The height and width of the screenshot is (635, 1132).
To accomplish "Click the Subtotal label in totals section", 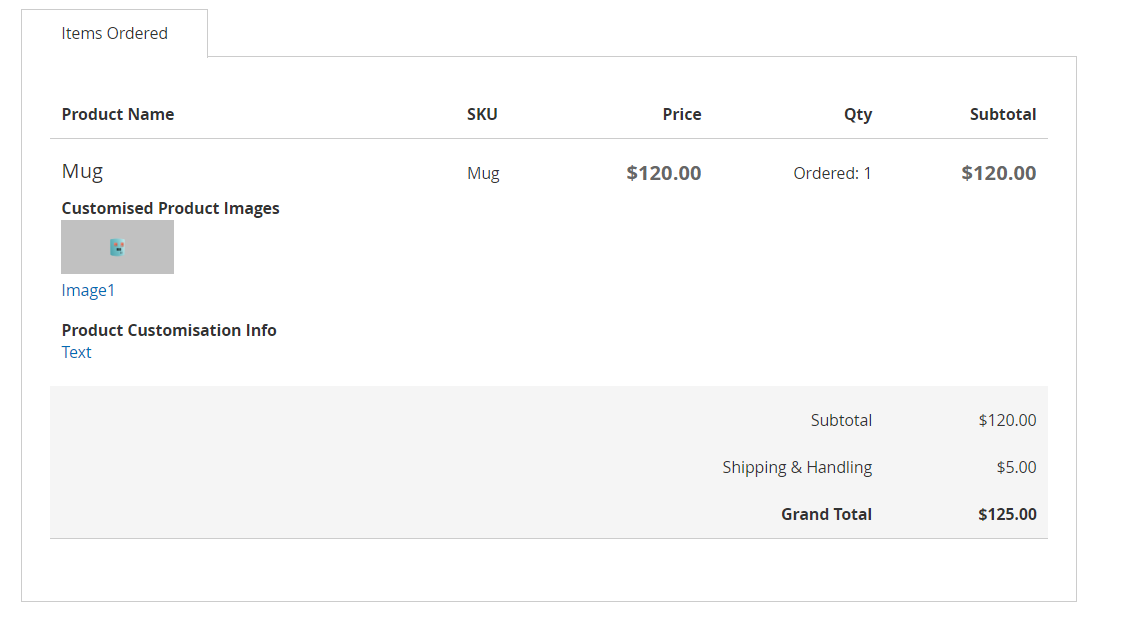I will tap(841, 420).
